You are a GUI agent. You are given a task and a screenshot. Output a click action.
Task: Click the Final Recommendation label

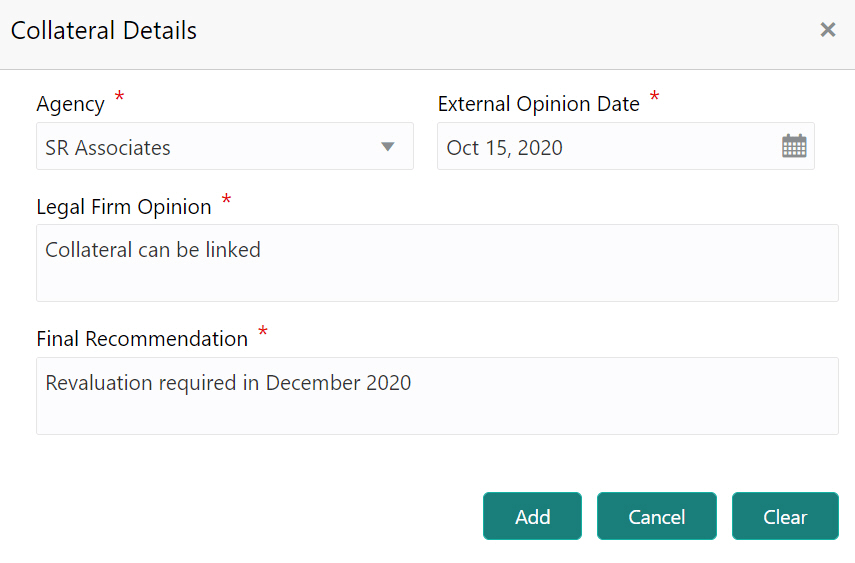coord(142,339)
